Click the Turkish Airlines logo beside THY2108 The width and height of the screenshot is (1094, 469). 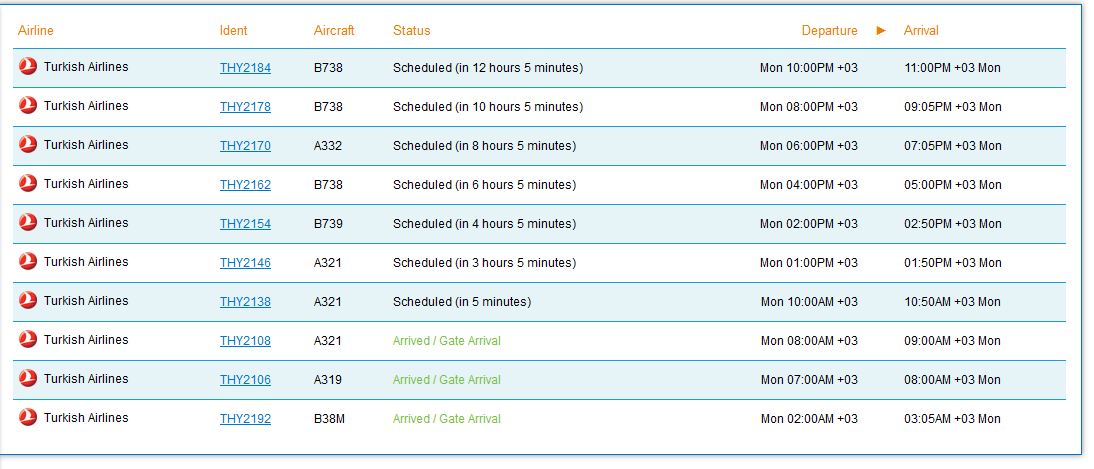[x=28, y=341]
